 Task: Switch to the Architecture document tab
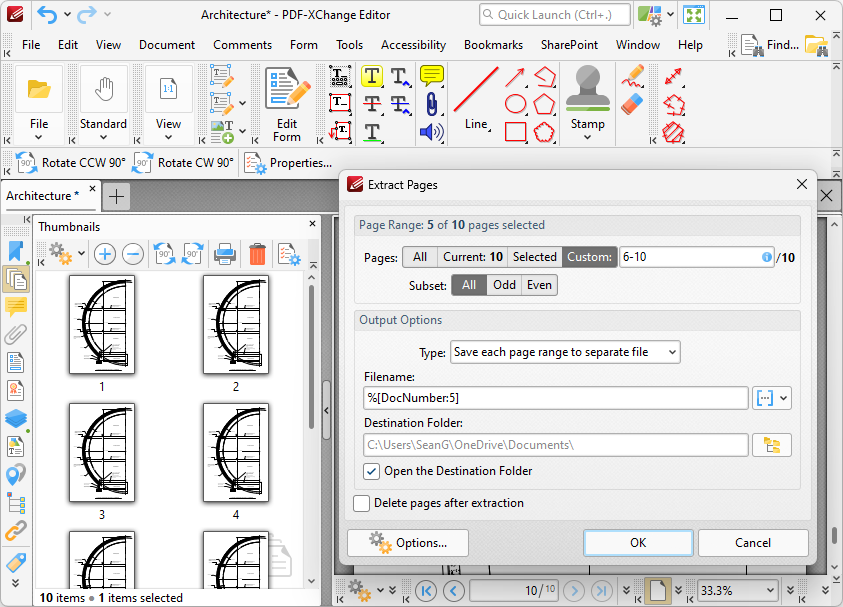[42, 196]
